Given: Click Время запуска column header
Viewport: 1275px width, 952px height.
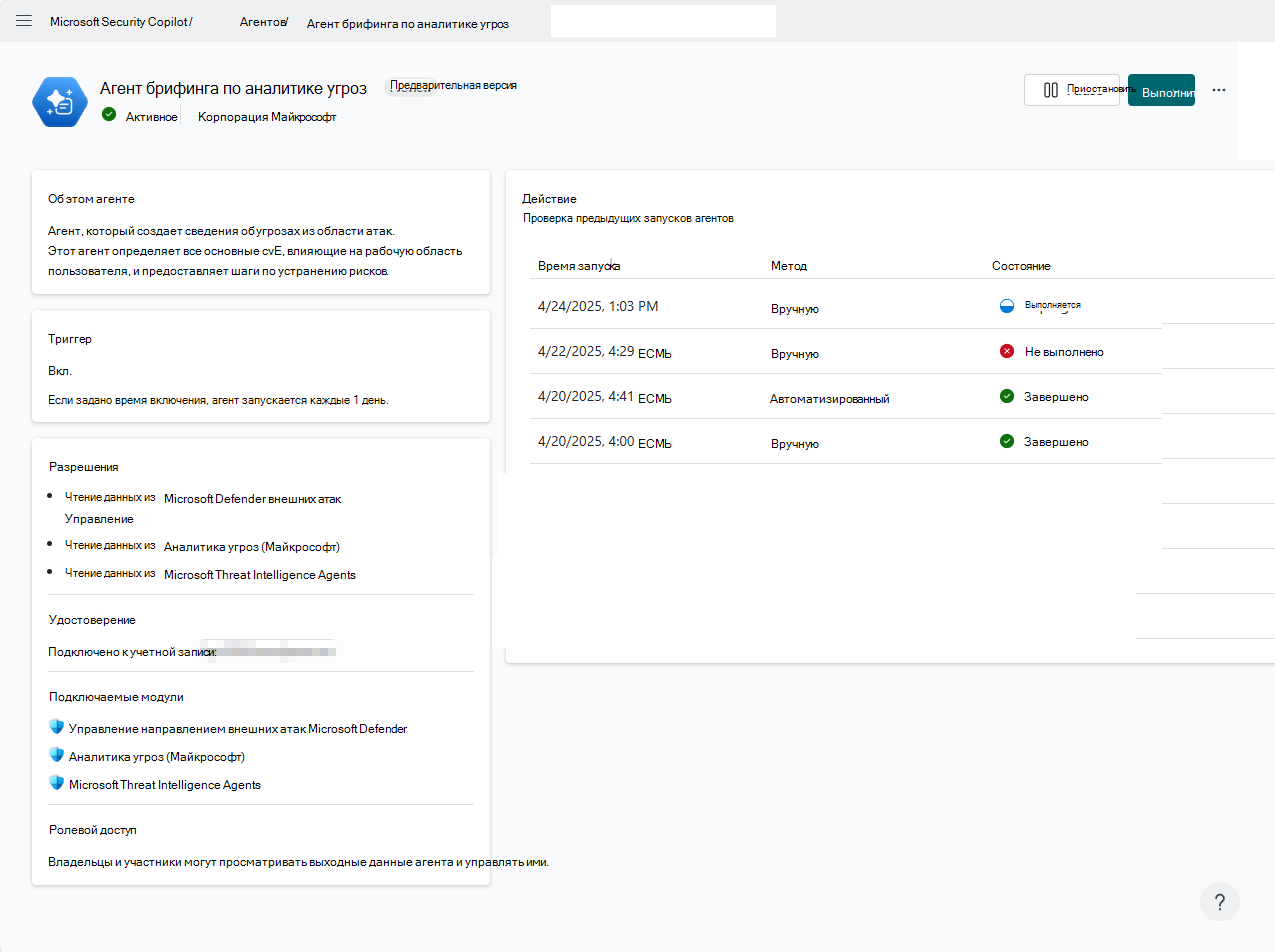Looking at the screenshot, I should point(579,266).
